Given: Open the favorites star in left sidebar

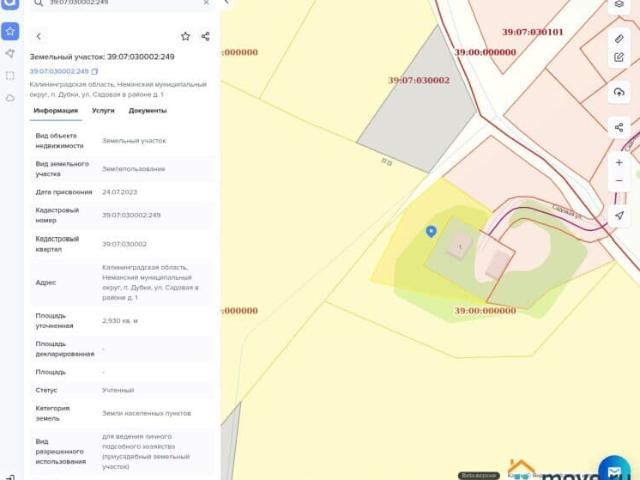Looking at the screenshot, I should [x=10, y=31].
